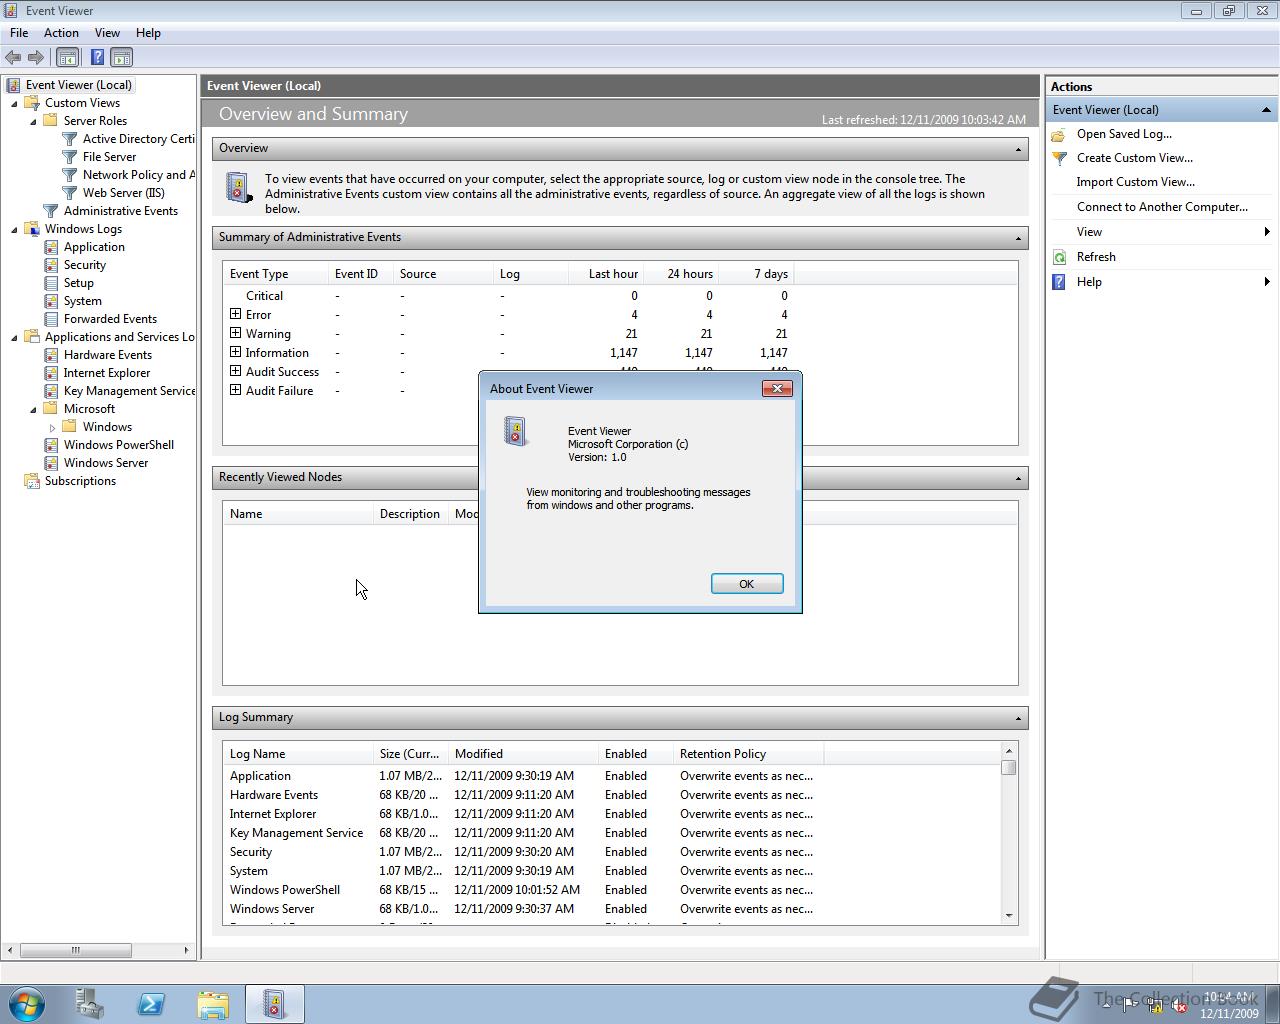Open Windows PowerShell from the taskbar
The width and height of the screenshot is (1280, 1024).
coord(151,1004)
